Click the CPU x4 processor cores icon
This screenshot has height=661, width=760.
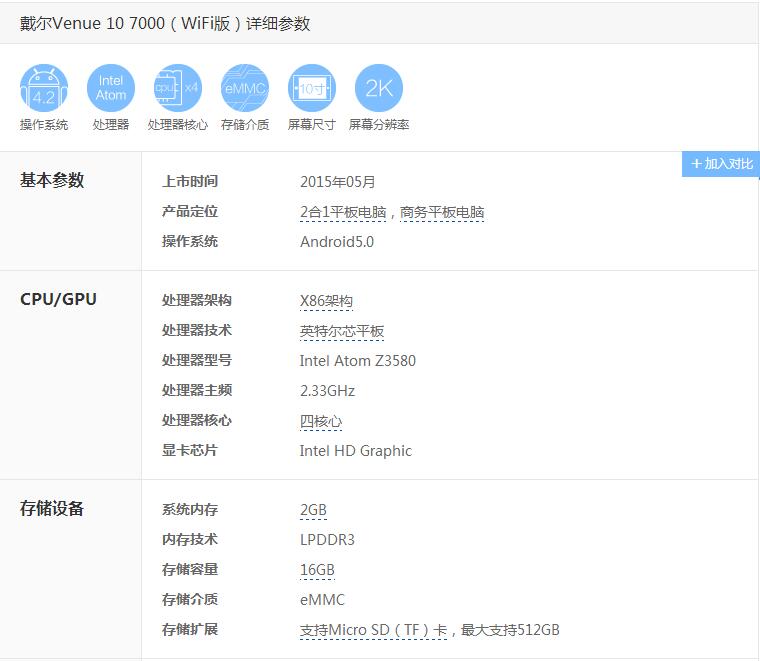tap(178, 88)
